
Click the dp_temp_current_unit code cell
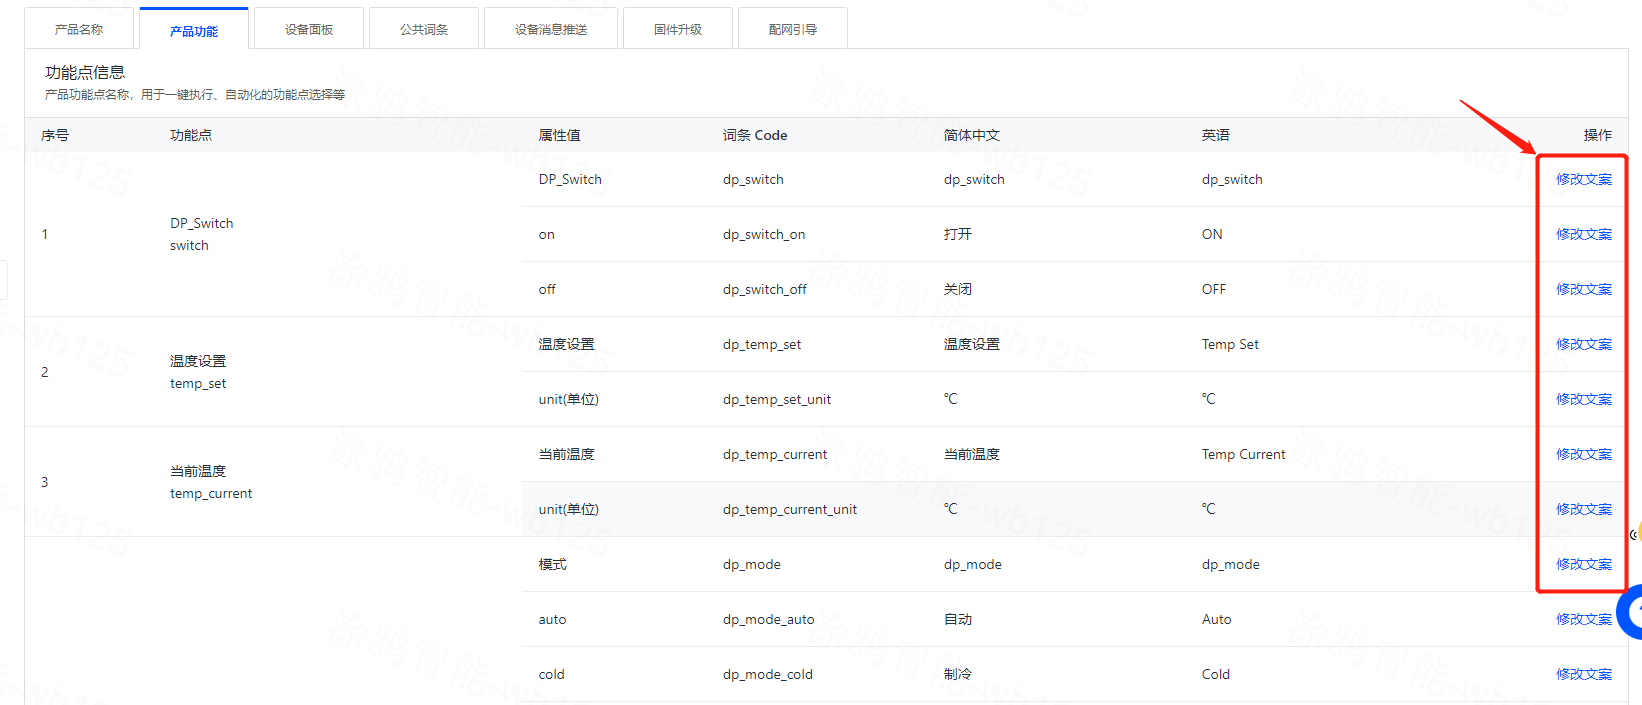pyautogui.click(x=790, y=509)
